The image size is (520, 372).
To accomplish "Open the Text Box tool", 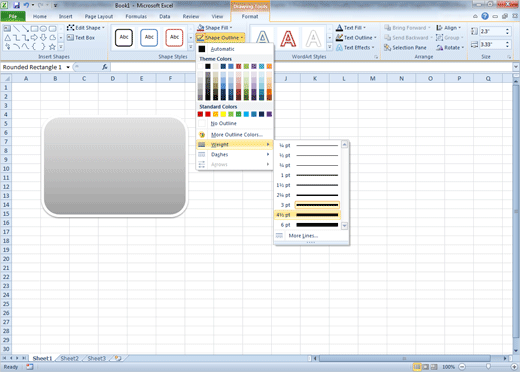I will [x=81, y=38].
